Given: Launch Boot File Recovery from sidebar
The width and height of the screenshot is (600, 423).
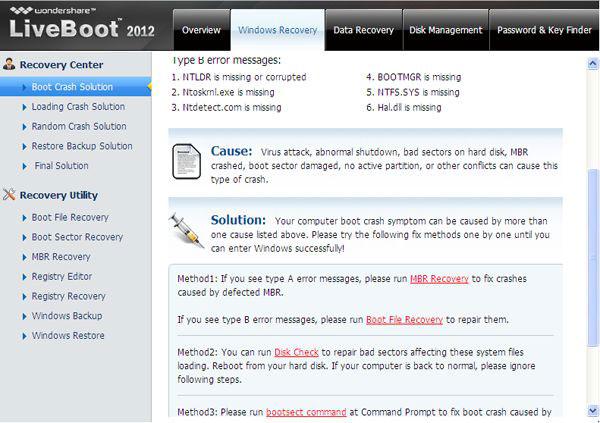Looking at the screenshot, I should coord(70,217).
